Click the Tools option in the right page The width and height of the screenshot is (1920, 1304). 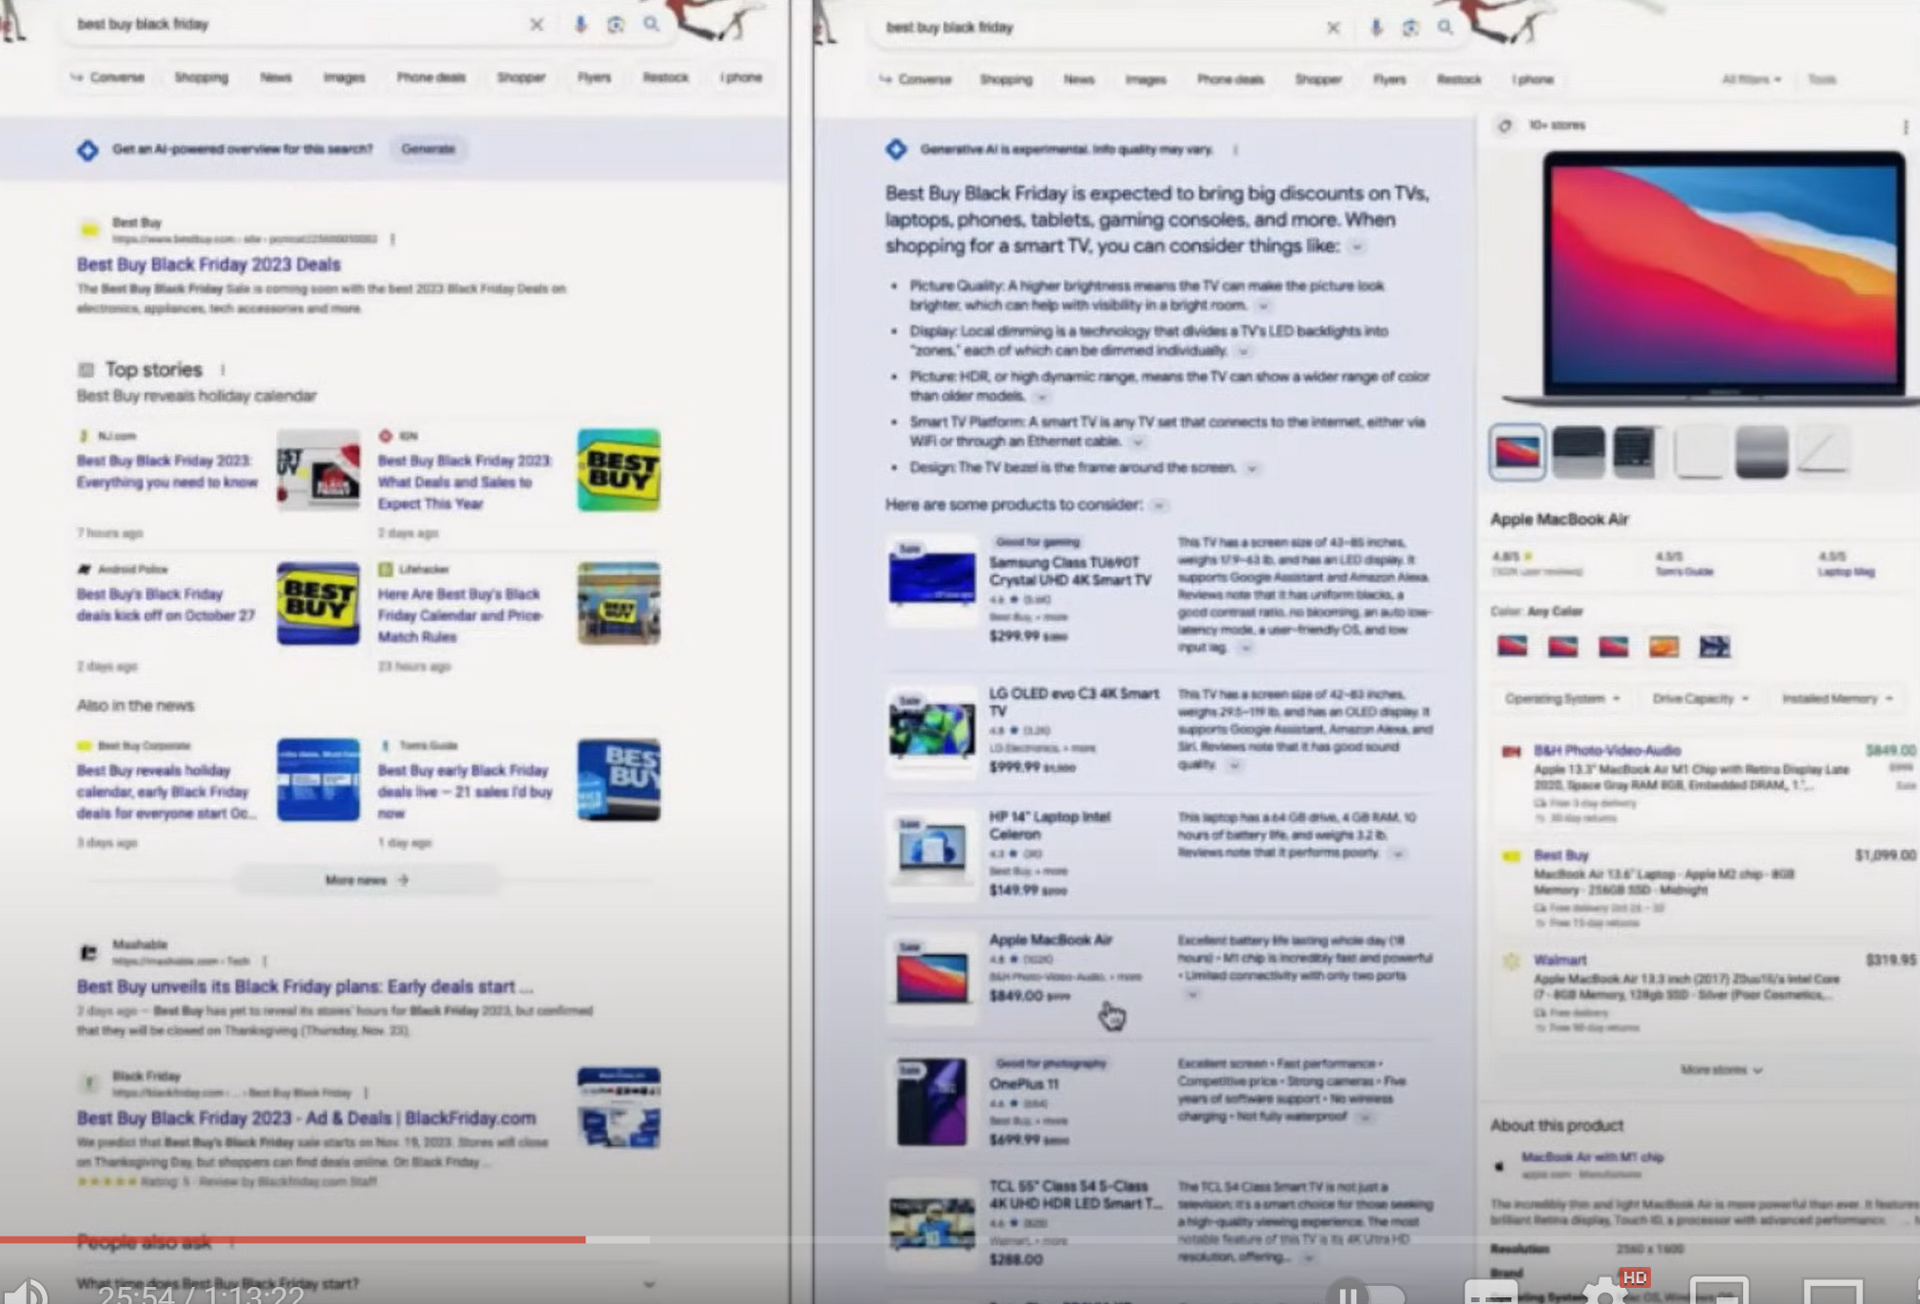point(1822,79)
